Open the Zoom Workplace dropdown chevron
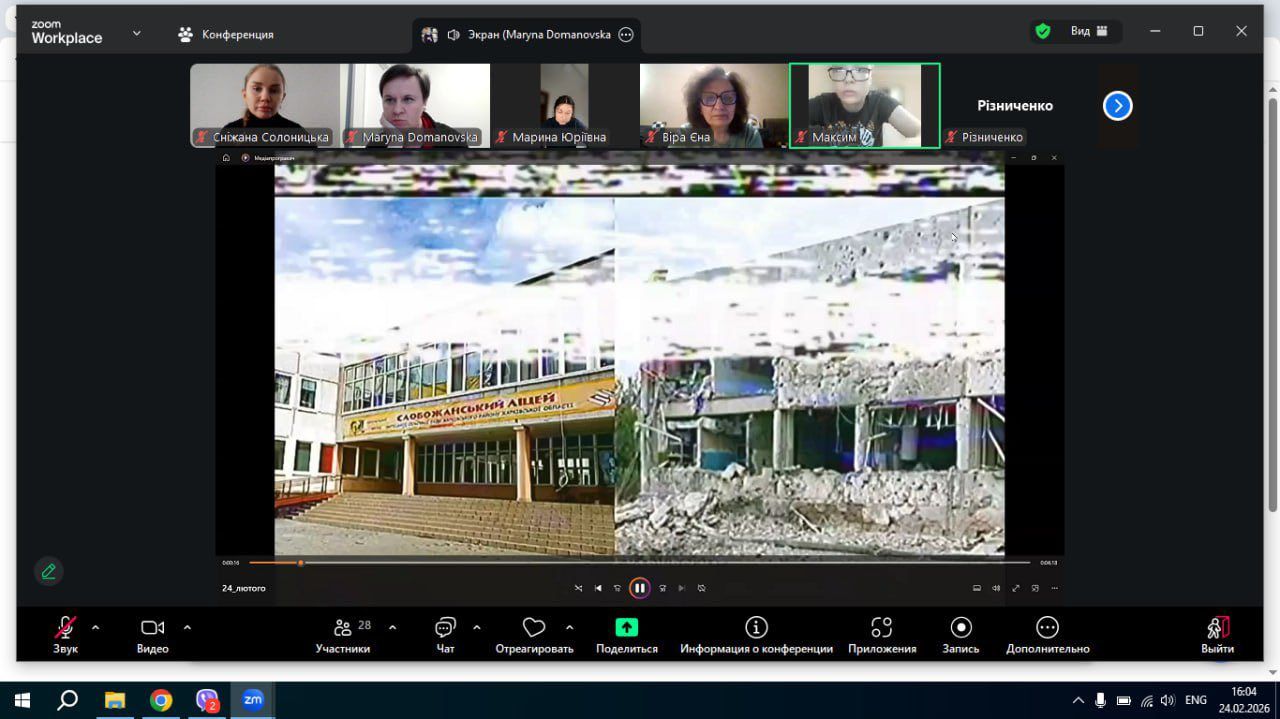 (137, 33)
